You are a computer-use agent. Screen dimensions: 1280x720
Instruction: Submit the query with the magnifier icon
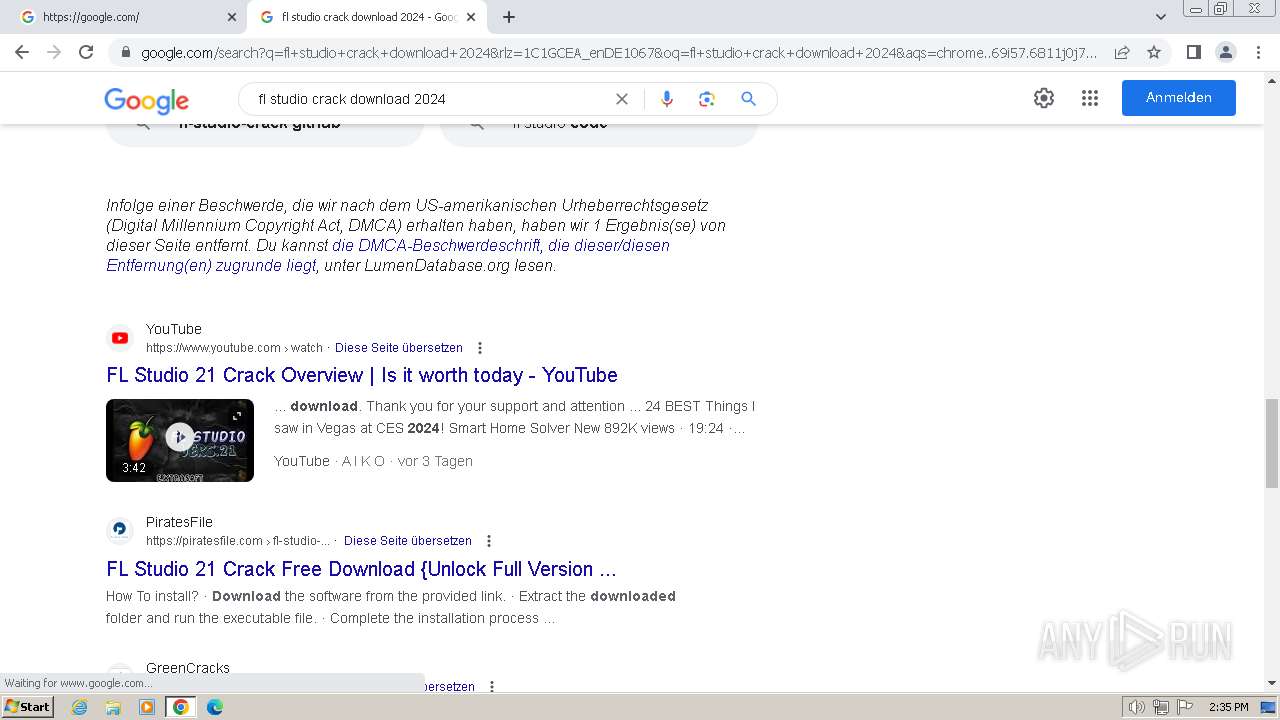coord(748,99)
